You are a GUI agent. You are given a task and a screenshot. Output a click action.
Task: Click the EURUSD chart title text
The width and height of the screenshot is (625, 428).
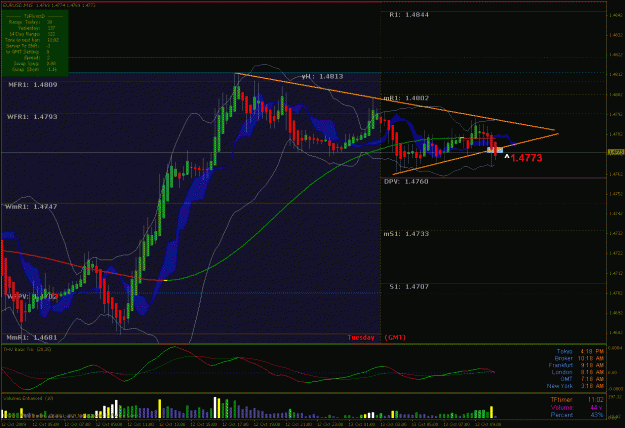pyautogui.click(x=49, y=5)
